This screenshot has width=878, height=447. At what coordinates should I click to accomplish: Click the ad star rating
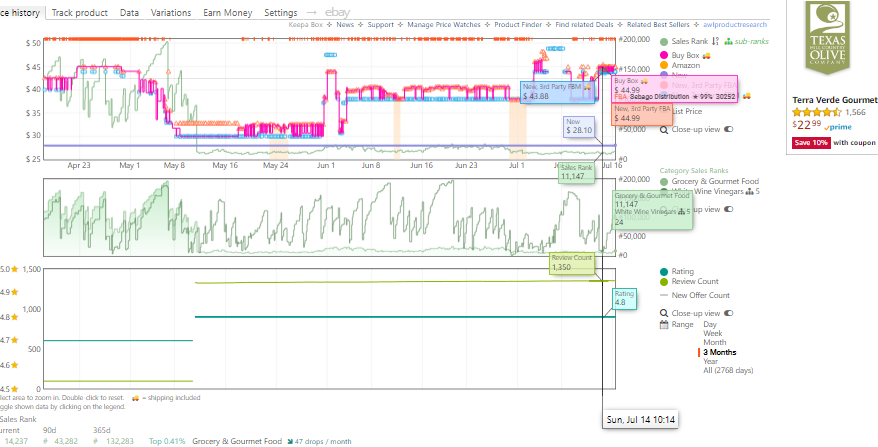[x=816, y=113]
